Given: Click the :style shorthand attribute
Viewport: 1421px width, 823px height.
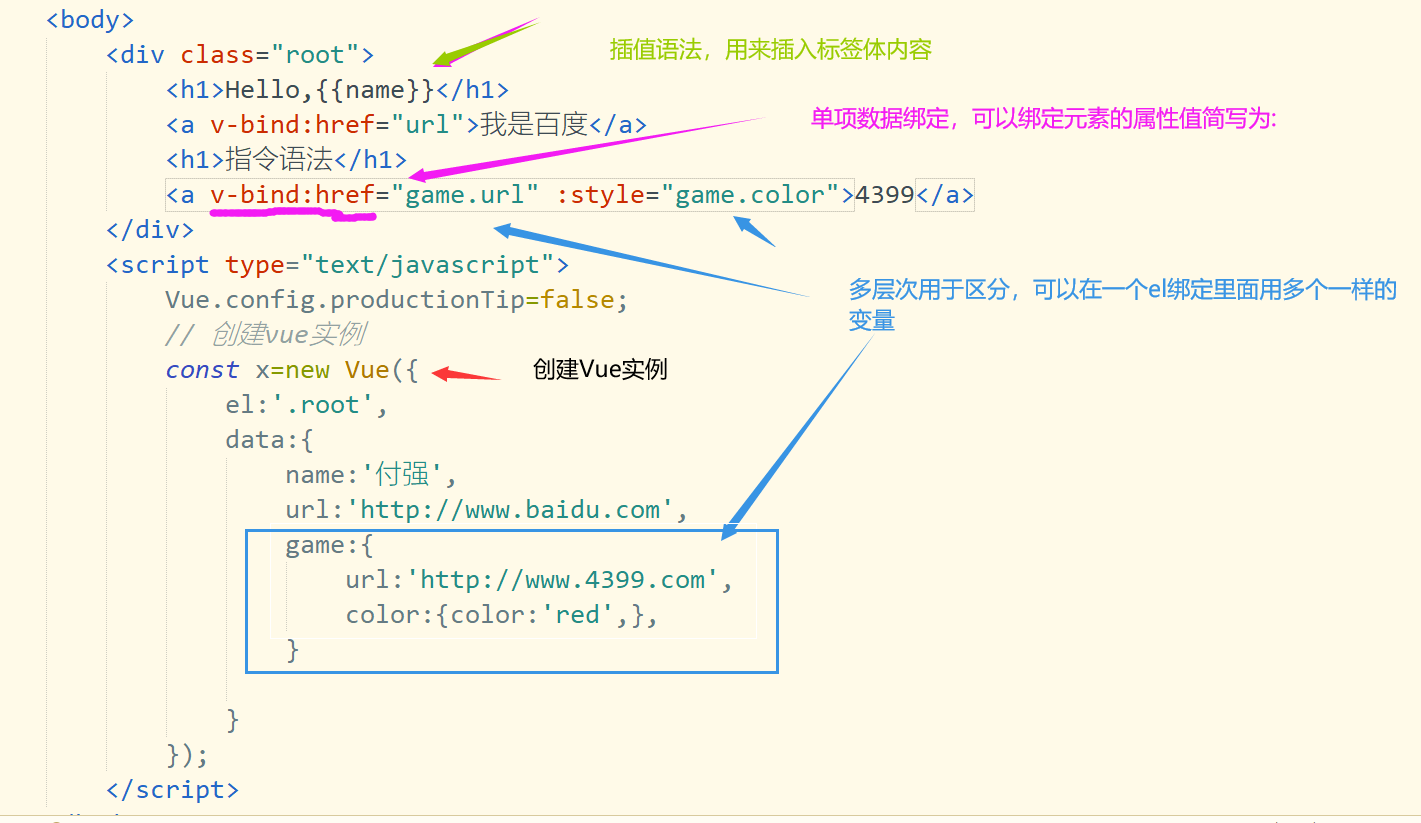Looking at the screenshot, I should click(600, 194).
